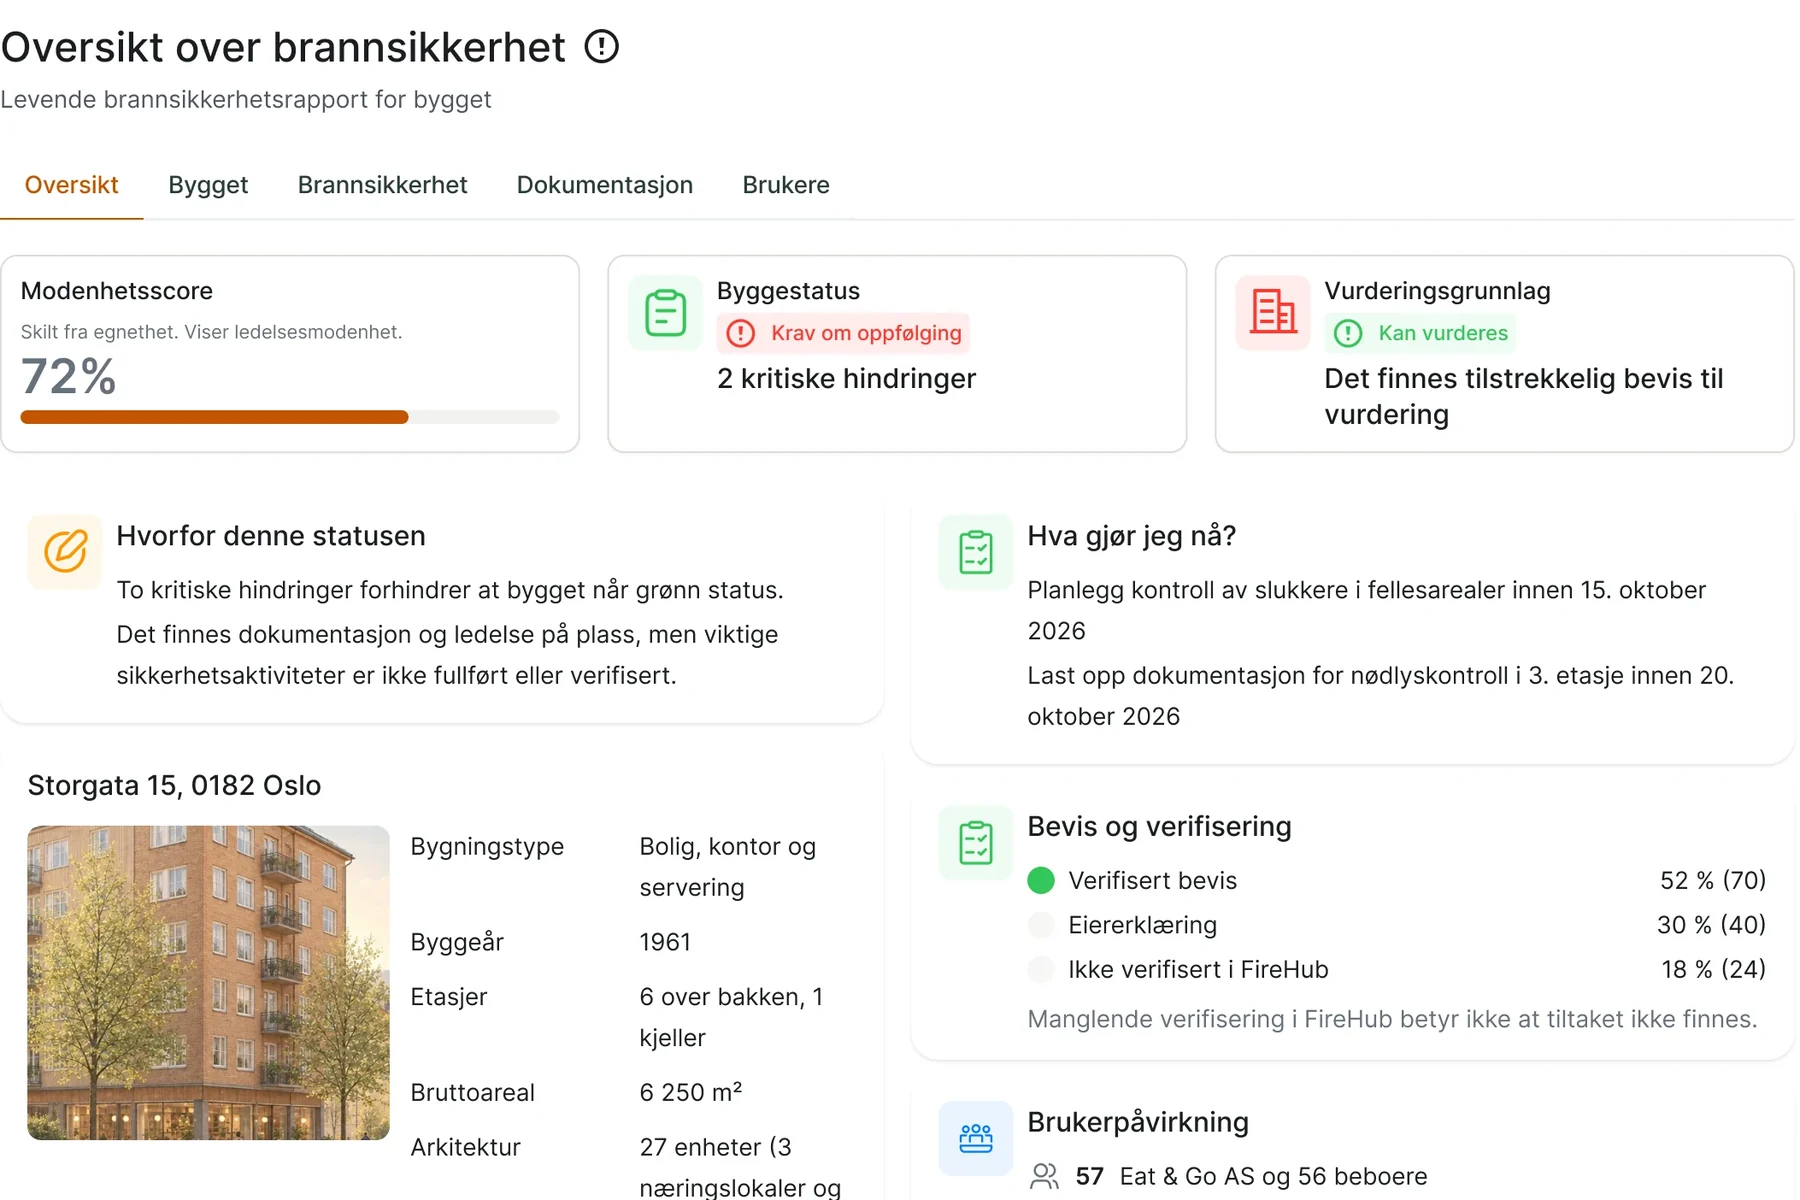Click the Vurderingsgrunnlag card title

point(1437,291)
